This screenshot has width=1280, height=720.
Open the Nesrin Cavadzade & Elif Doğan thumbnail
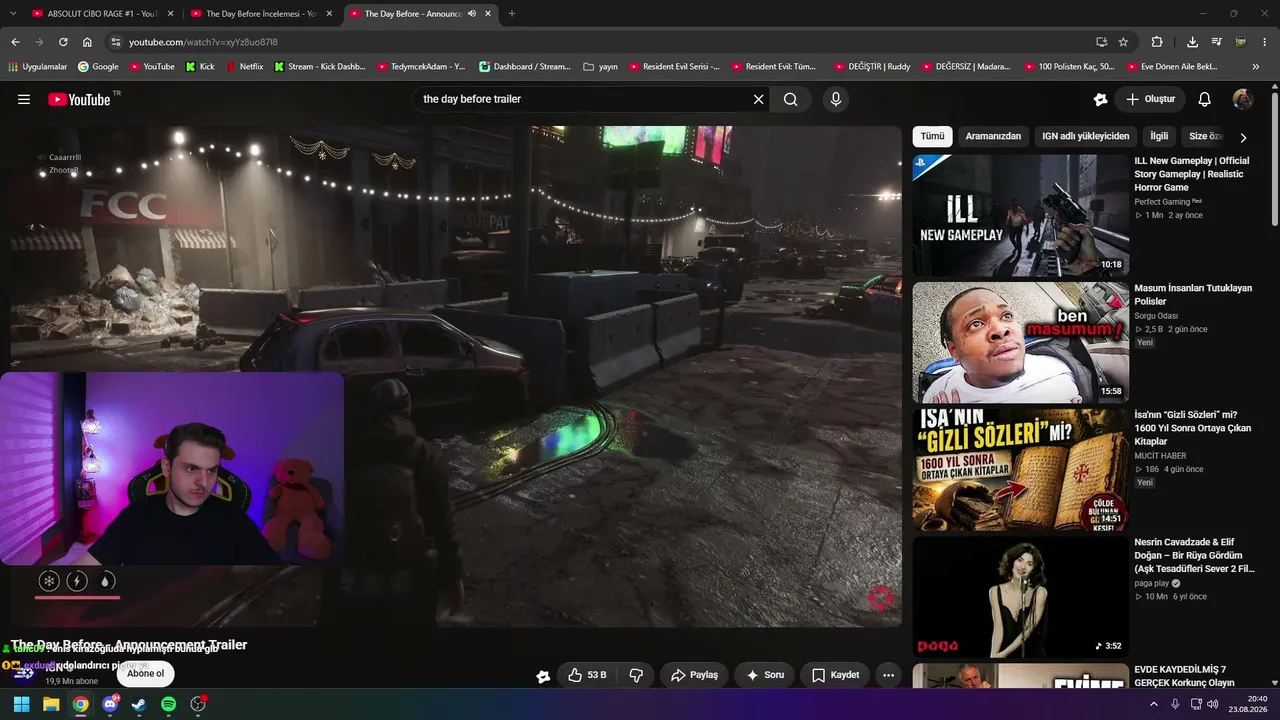point(1020,597)
